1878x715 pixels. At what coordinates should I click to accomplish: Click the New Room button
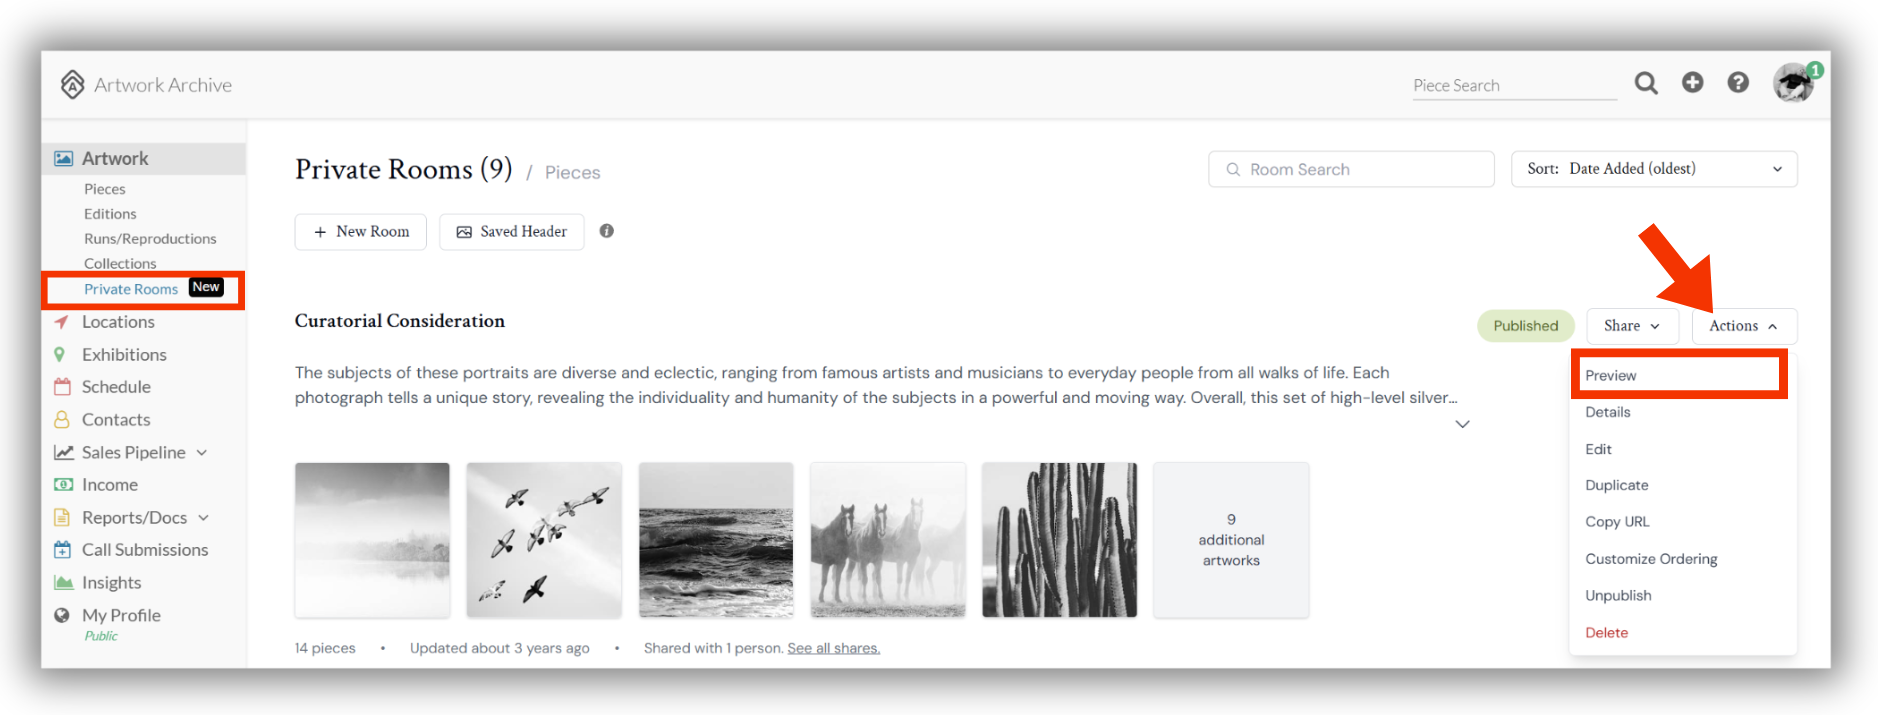point(361,232)
